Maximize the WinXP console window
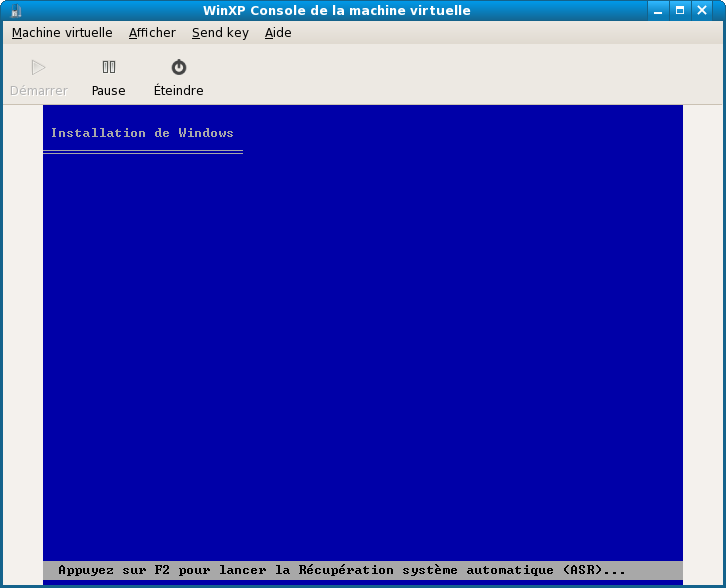The height and width of the screenshot is (588, 726). coord(680,11)
